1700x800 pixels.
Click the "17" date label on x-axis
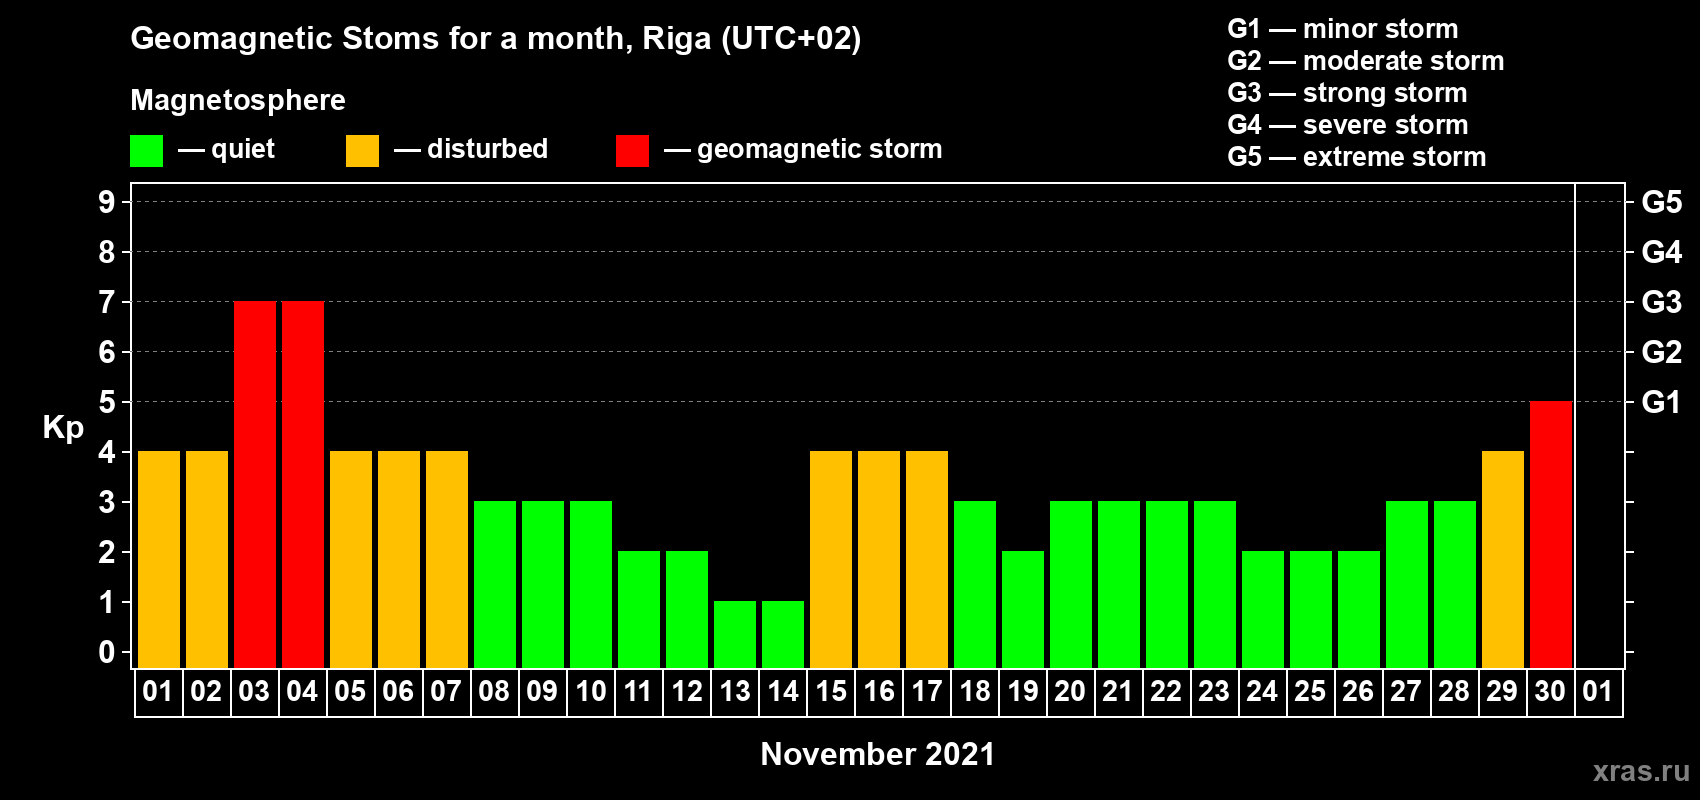point(927,691)
